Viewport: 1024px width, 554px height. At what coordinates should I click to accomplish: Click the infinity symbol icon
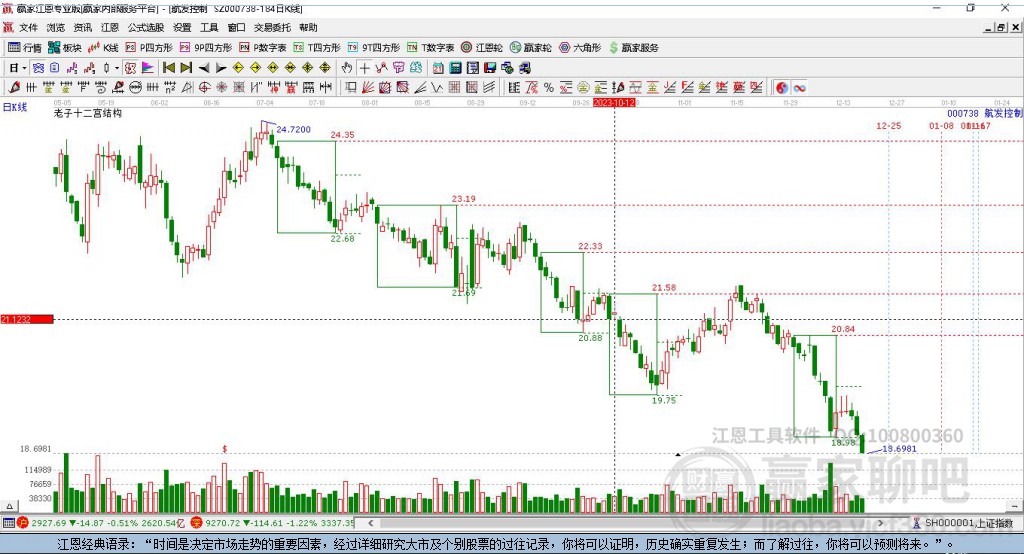coord(799,88)
